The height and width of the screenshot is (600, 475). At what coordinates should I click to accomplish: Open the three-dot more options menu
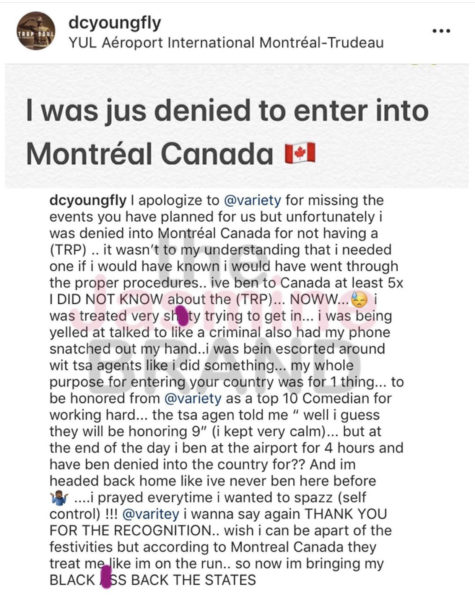tap(441, 31)
